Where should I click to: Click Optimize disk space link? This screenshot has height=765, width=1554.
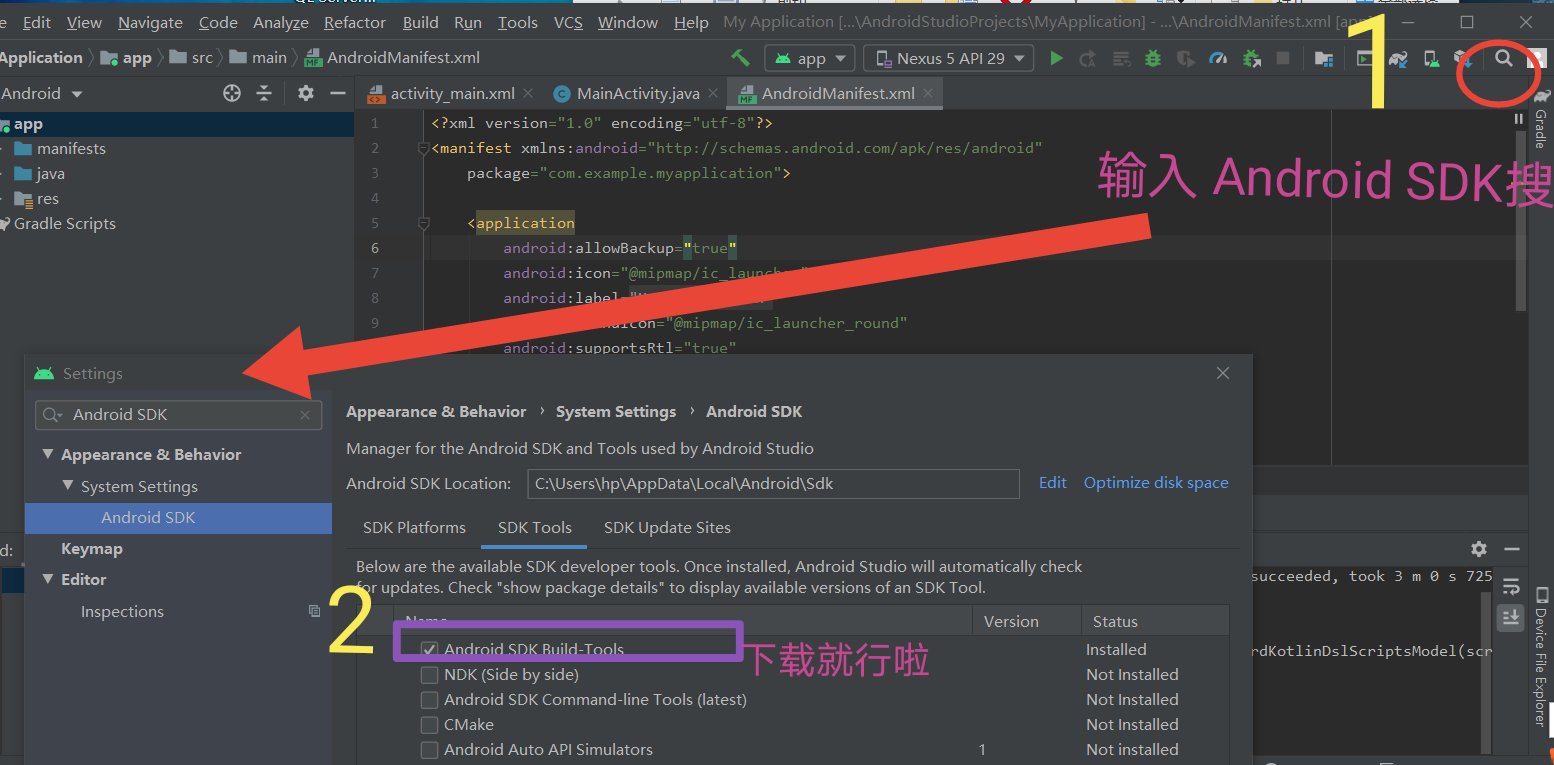(1156, 482)
